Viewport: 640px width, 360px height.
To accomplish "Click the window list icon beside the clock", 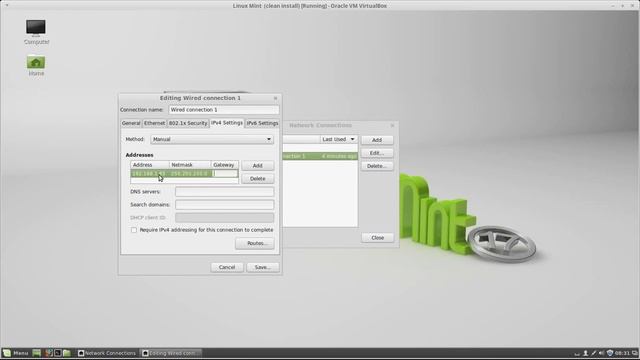I will (x=635, y=353).
